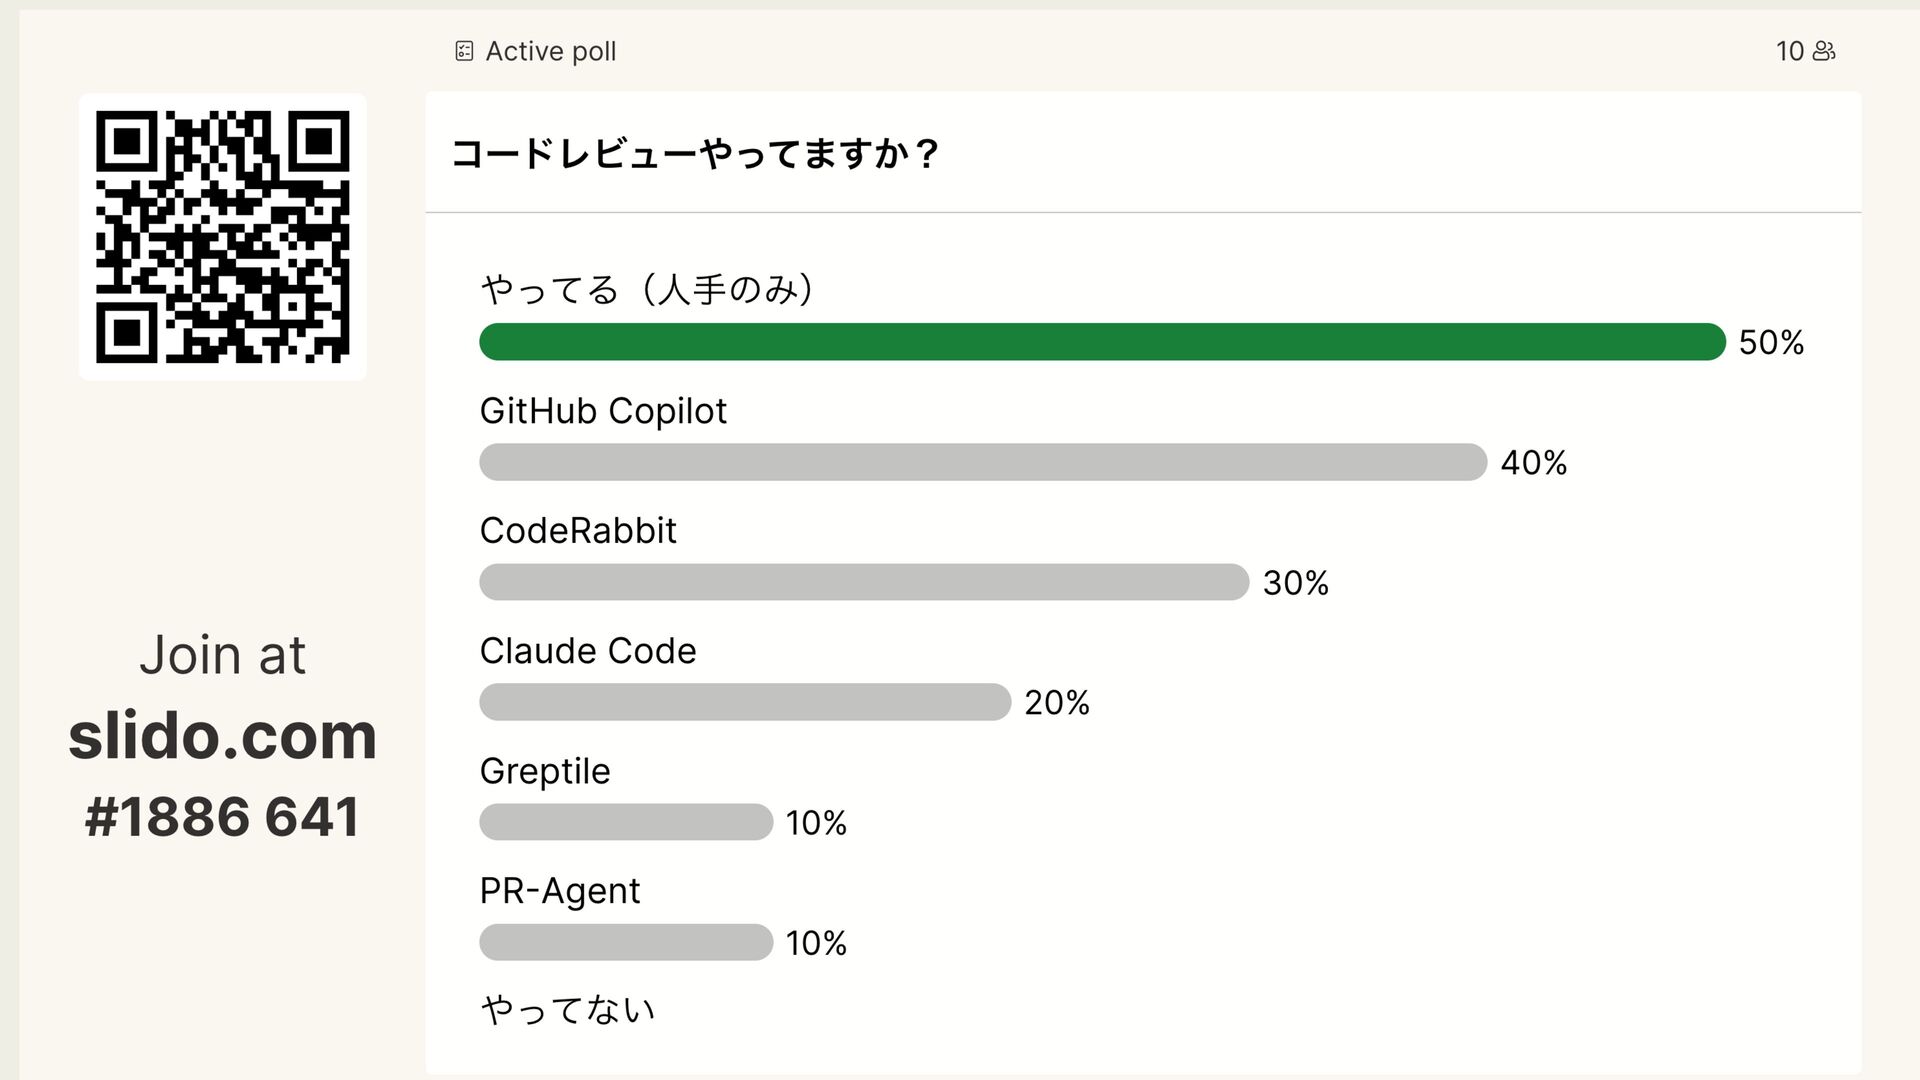Viewport: 1920px width, 1080px height.
Task: Click the PR-Agent 10% result bar
Action: pyautogui.click(x=626, y=942)
